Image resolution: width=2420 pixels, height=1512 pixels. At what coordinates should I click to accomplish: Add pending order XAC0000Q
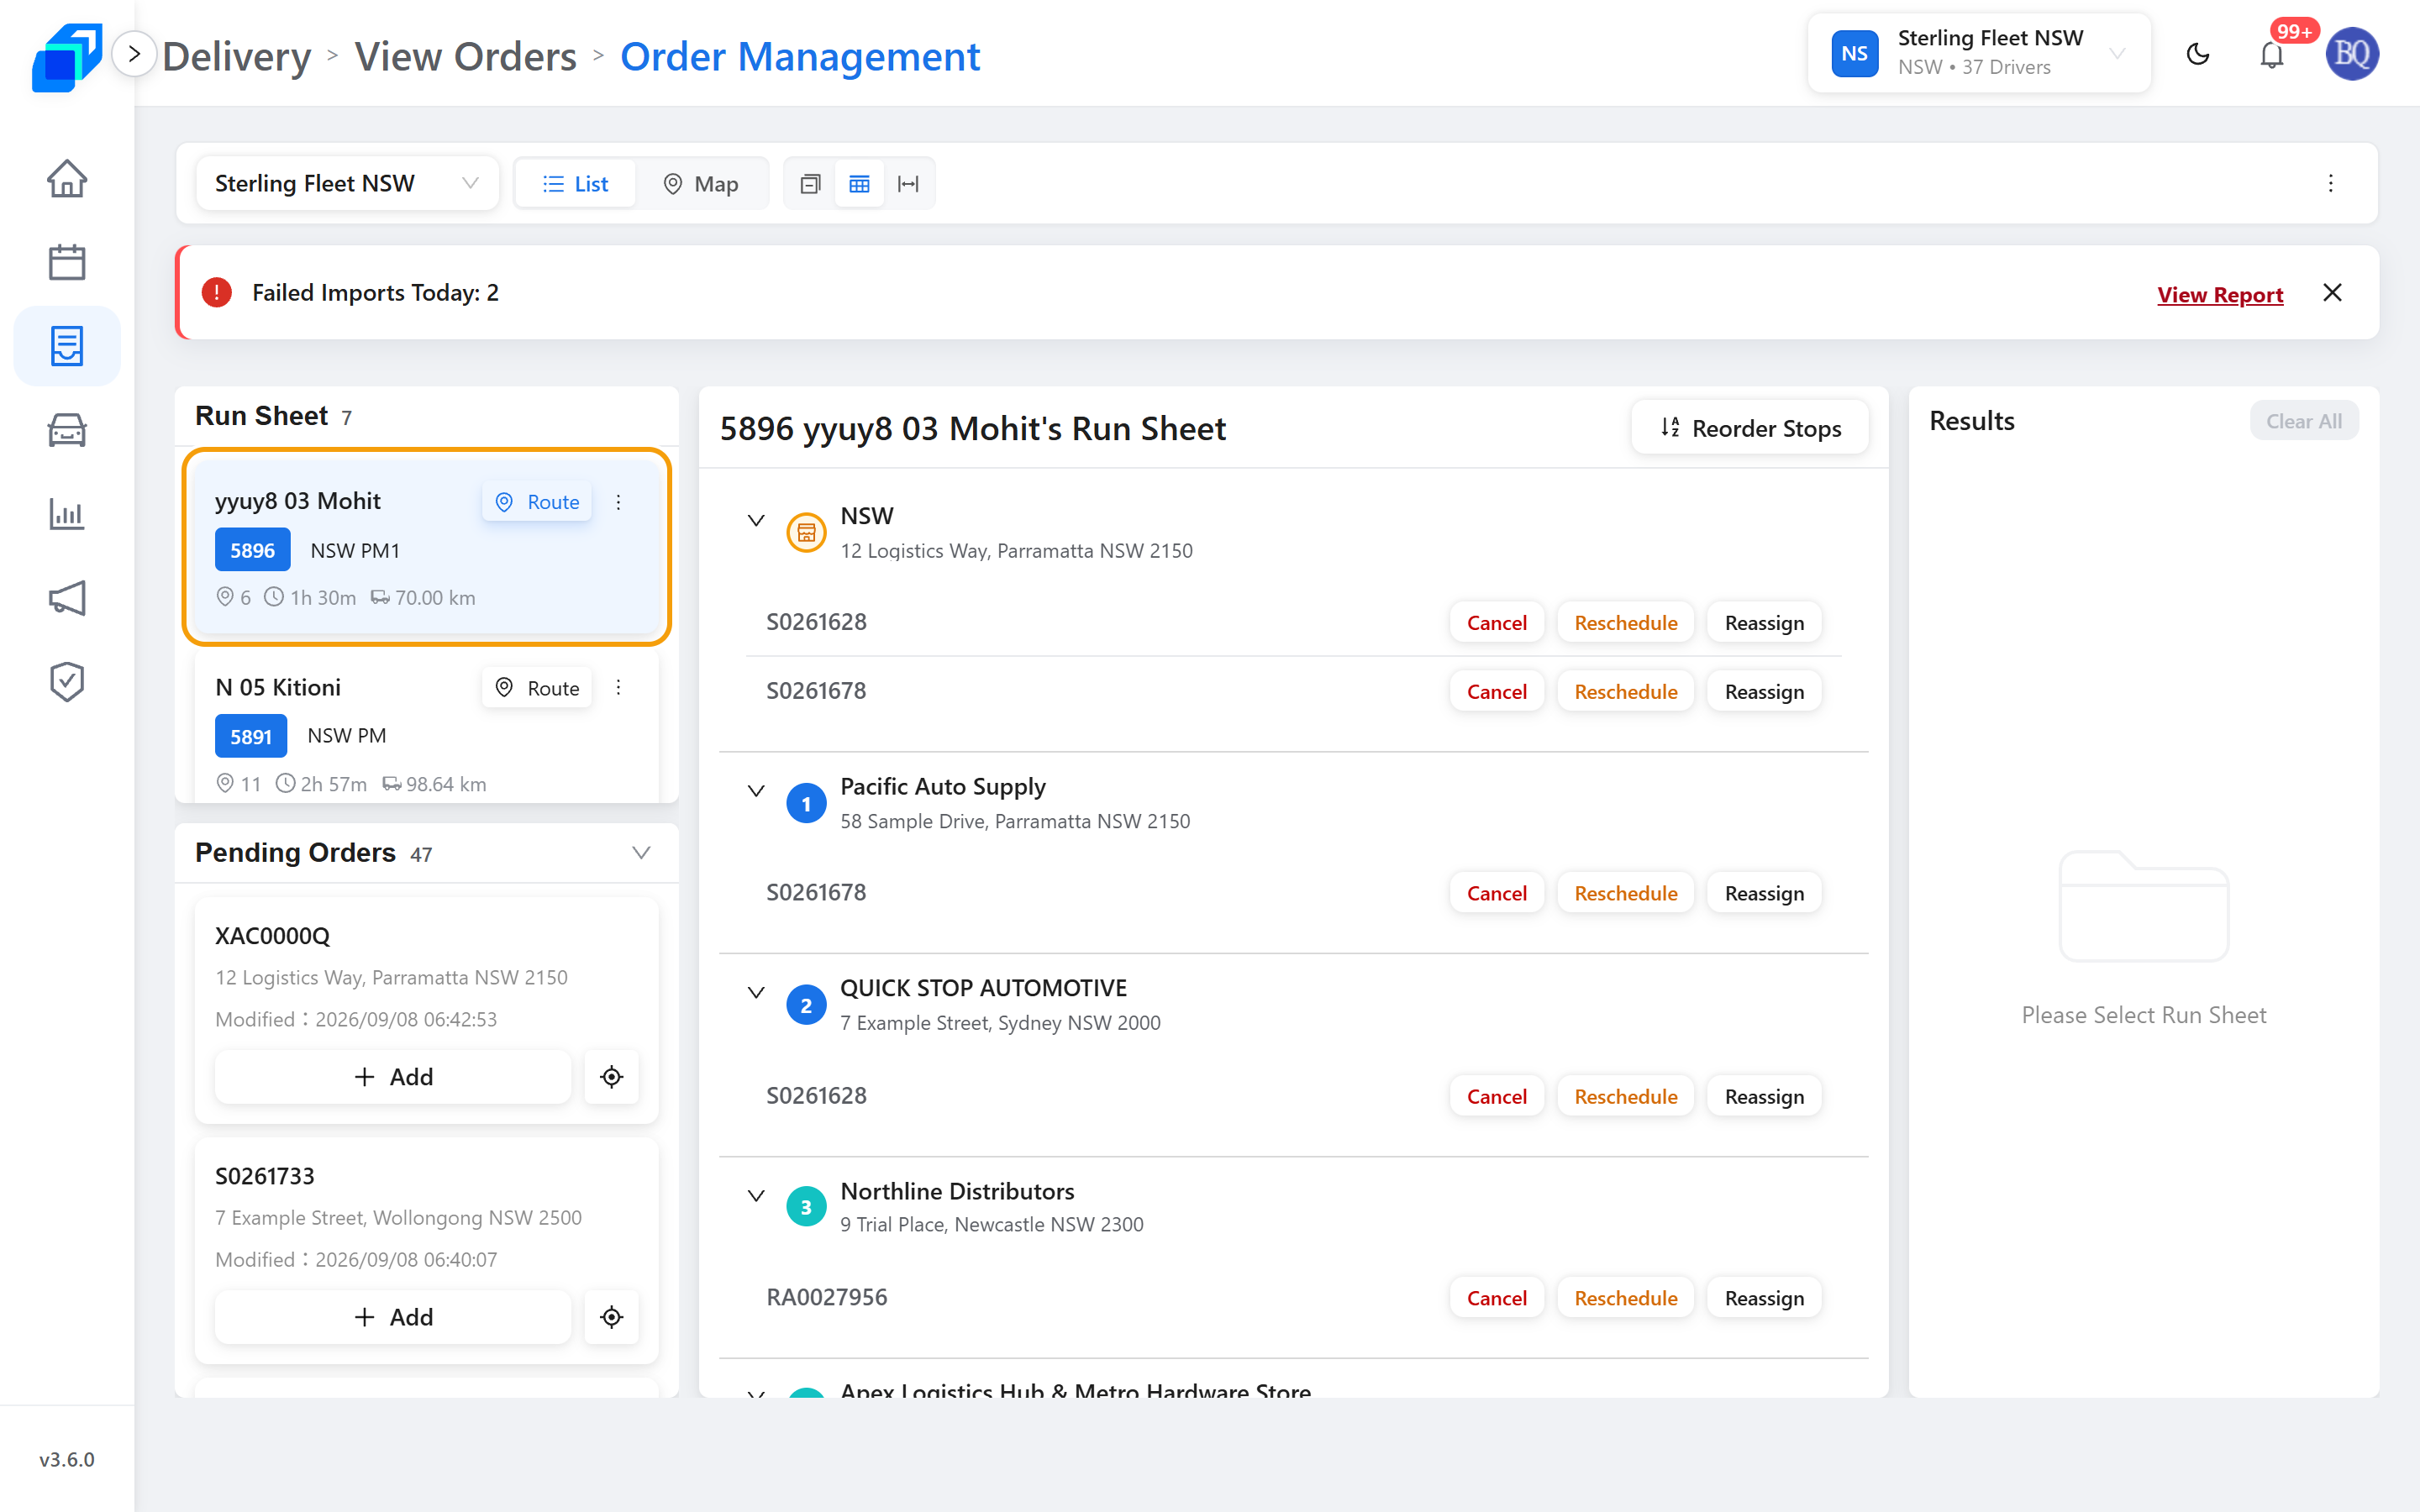pos(393,1077)
